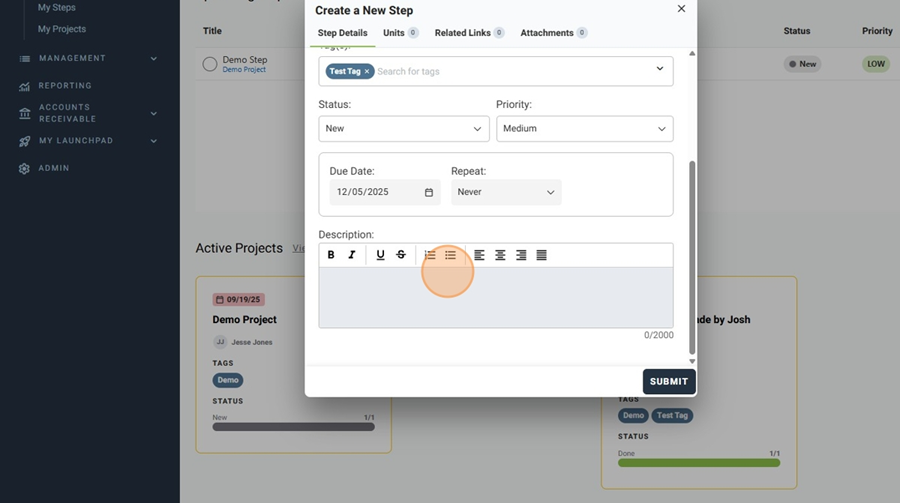
Task: Click the Status column header
Action: (797, 31)
